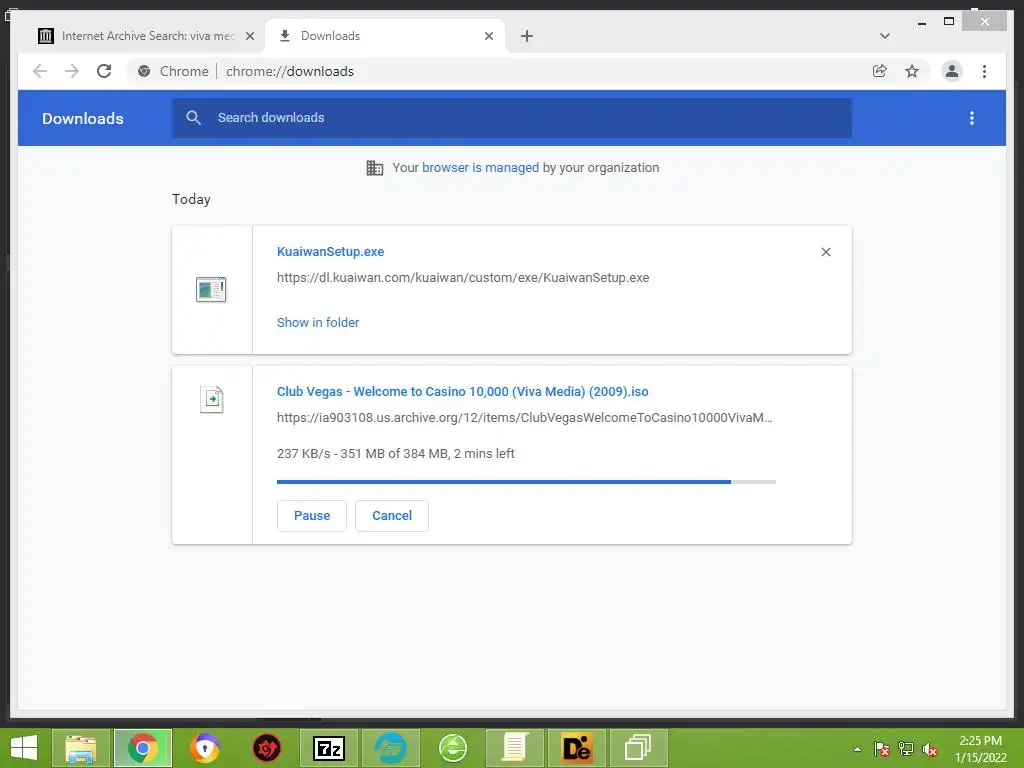The width and height of the screenshot is (1024, 768).
Task: Open the Downloads page more actions menu
Action: click(972, 118)
